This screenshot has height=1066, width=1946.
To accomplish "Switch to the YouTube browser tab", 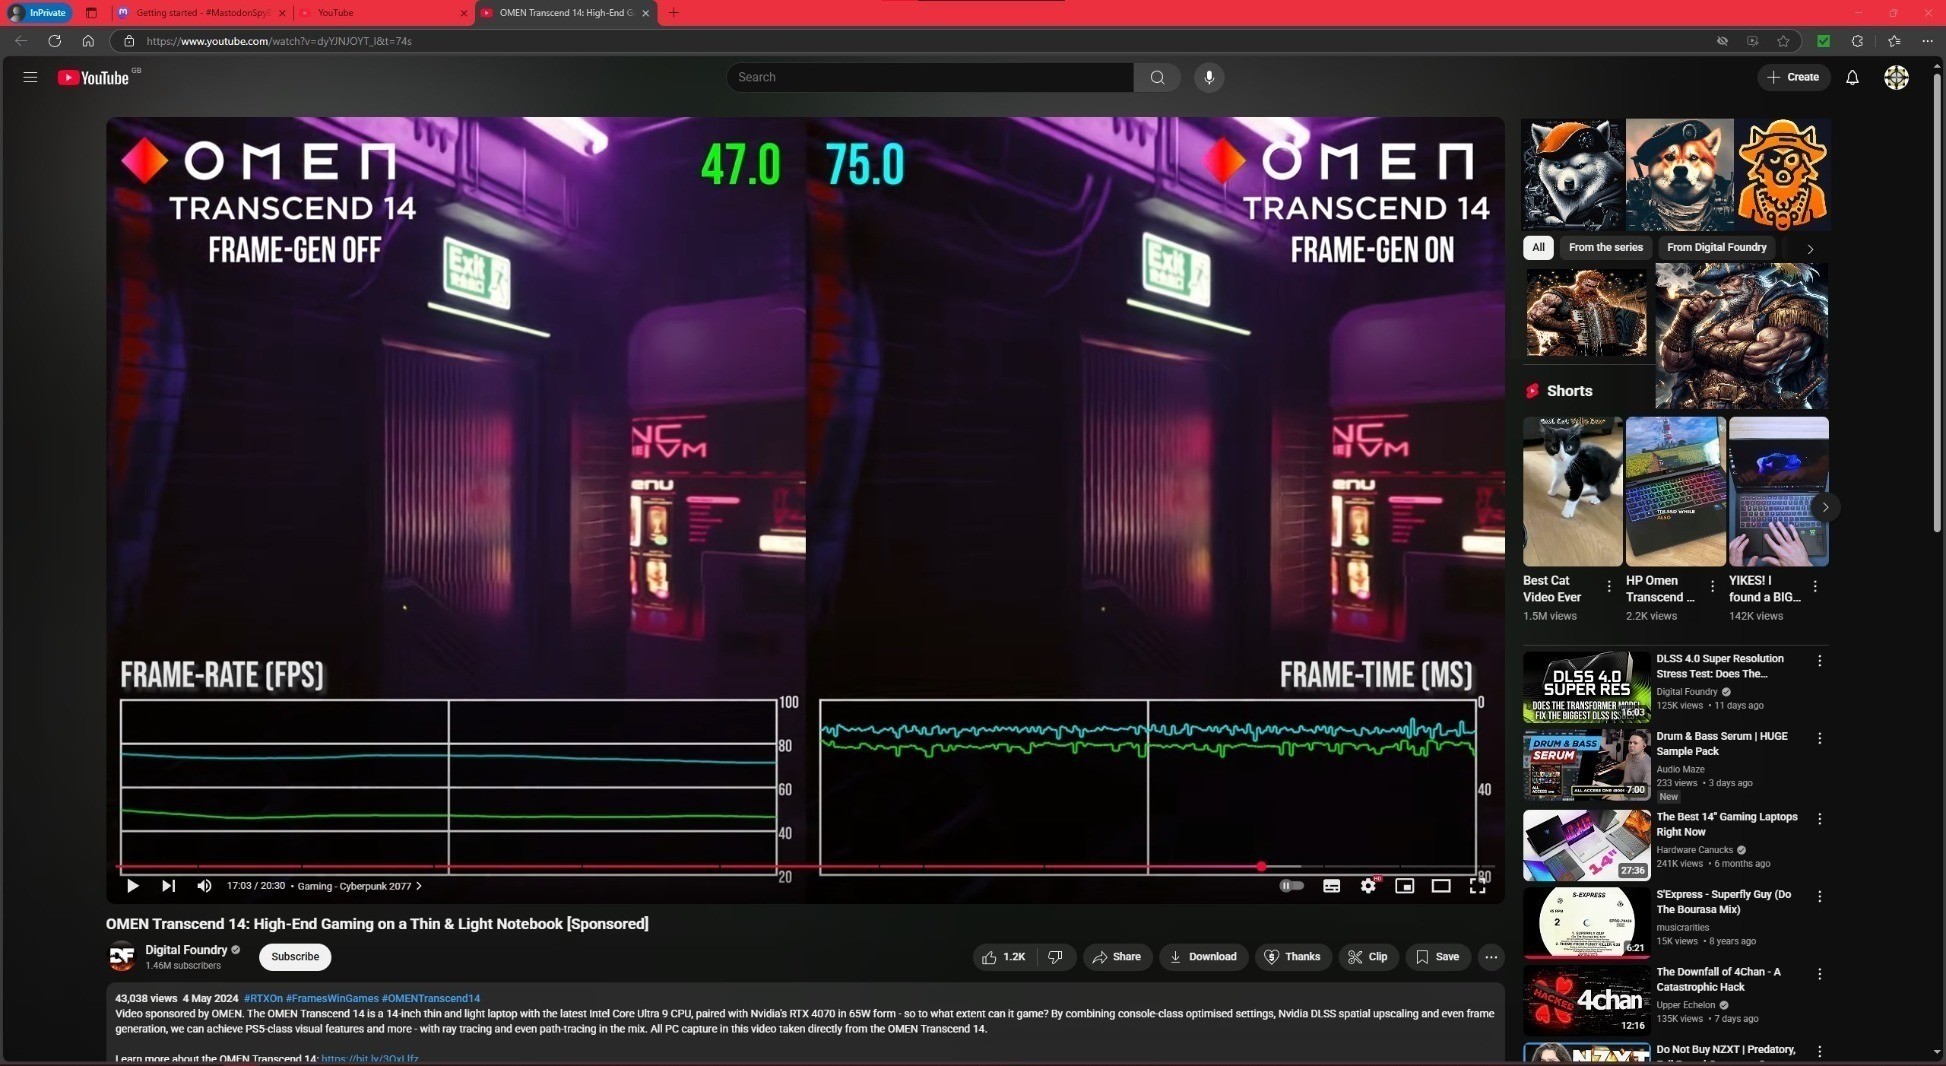I will (382, 13).
